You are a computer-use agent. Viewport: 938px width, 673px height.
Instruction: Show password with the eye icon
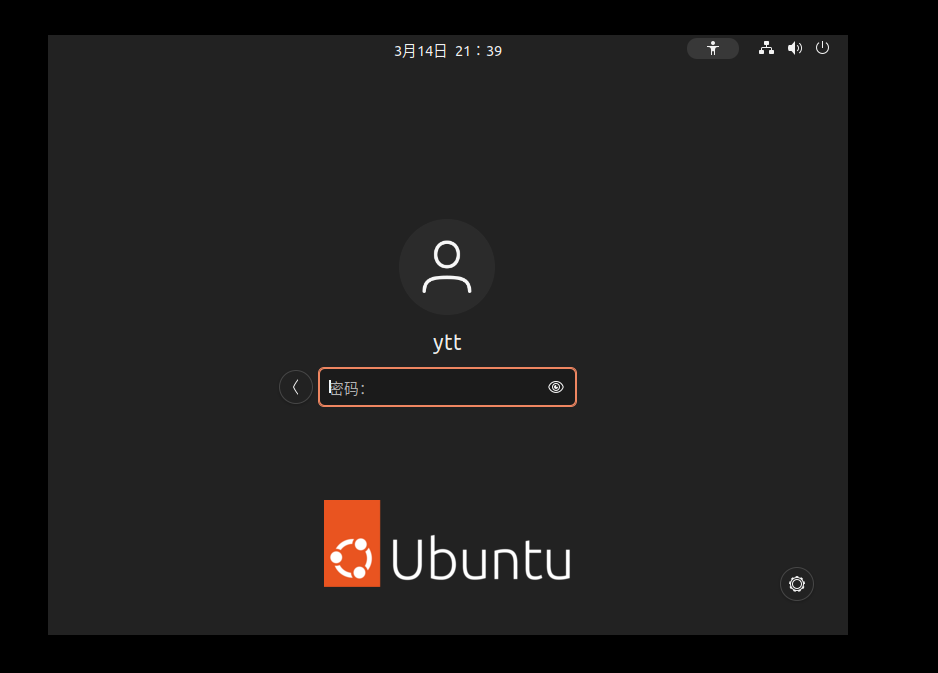coord(556,387)
